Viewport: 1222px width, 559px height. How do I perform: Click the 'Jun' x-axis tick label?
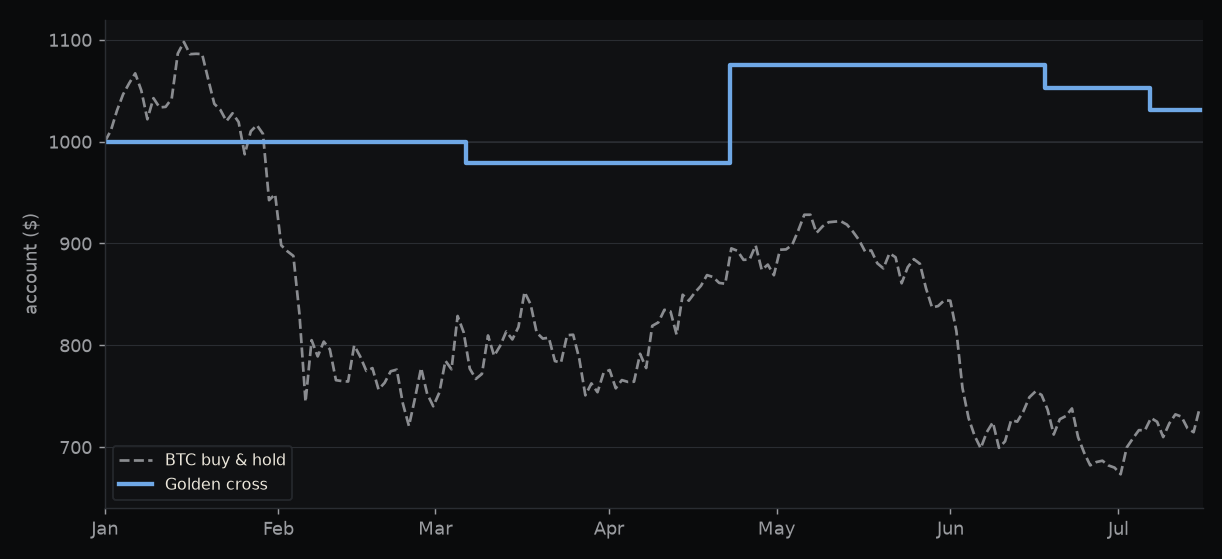tap(950, 528)
